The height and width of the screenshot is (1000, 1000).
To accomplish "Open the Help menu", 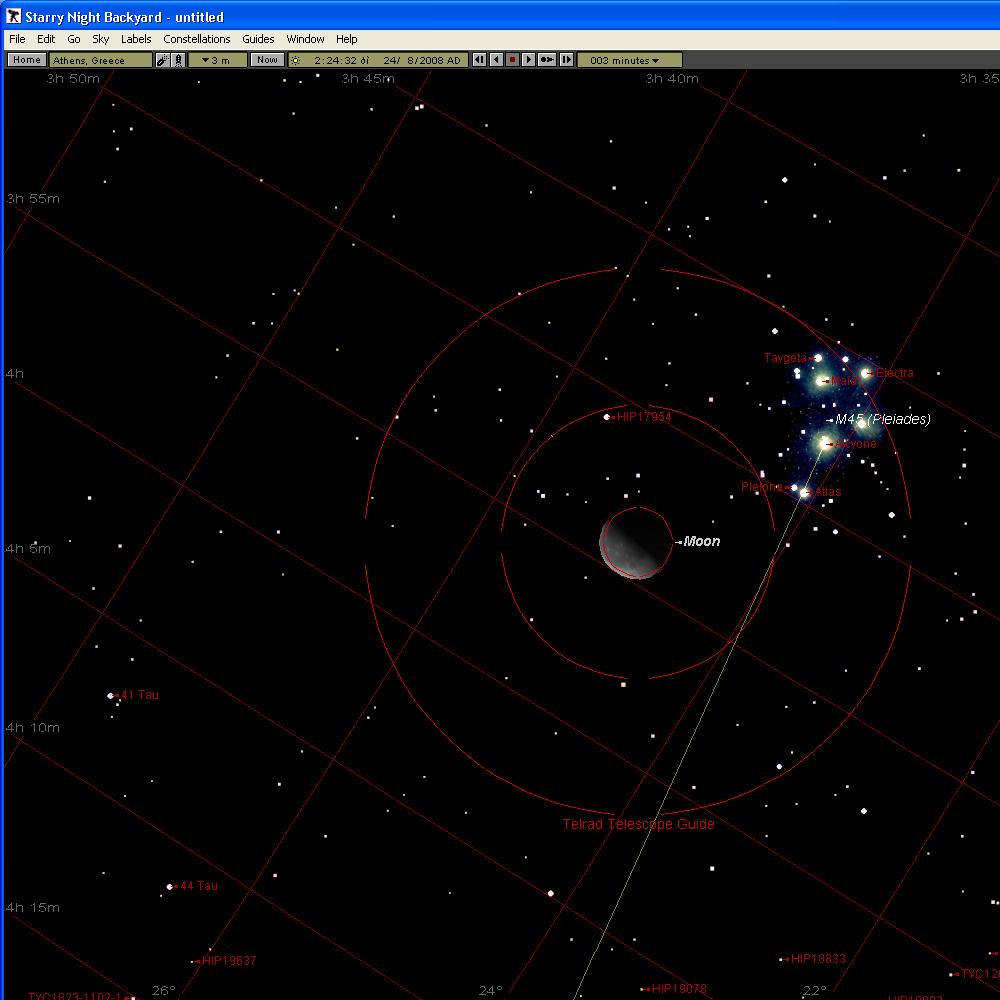I will click(x=346, y=39).
